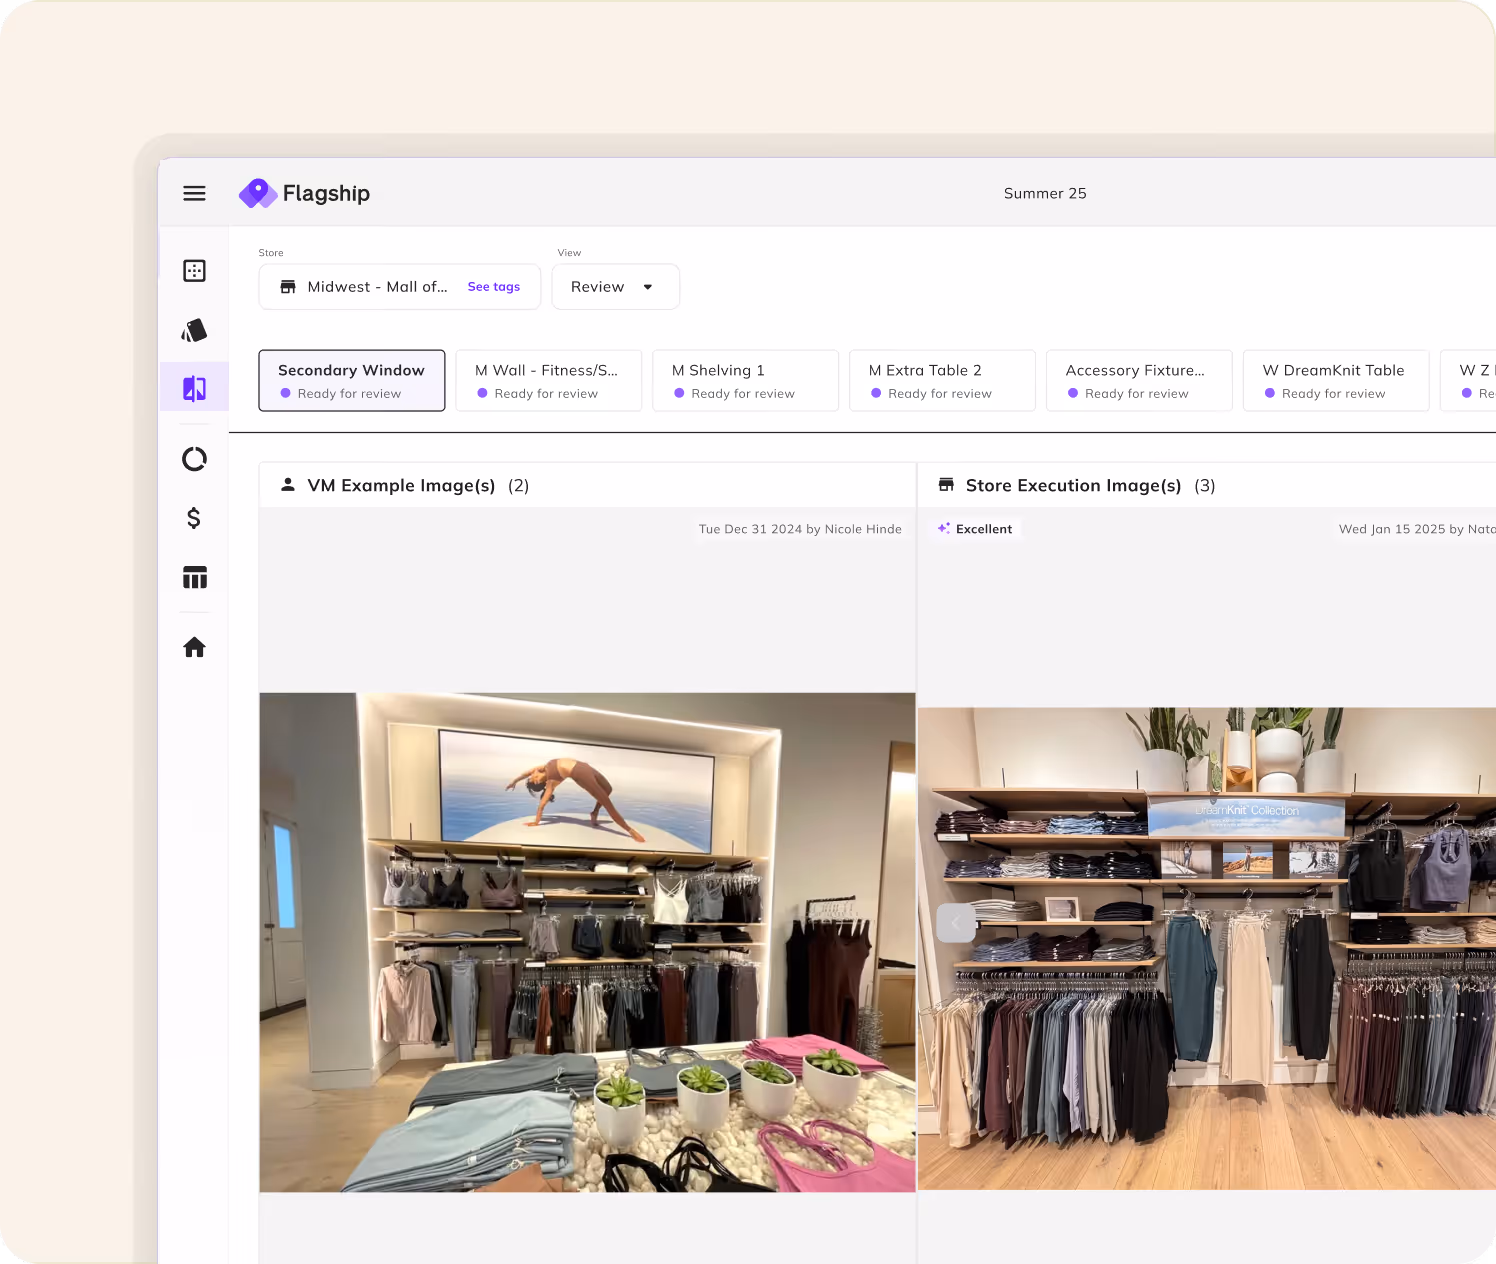Open the Midwest - Mall of... store selector
Viewport: 1496px width, 1264px height.
pos(399,287)
